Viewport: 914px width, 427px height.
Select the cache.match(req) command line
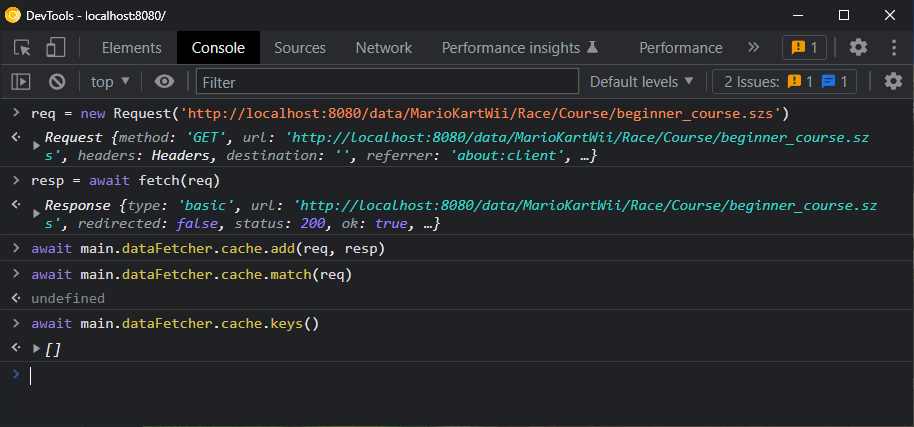tap(192, 274)
